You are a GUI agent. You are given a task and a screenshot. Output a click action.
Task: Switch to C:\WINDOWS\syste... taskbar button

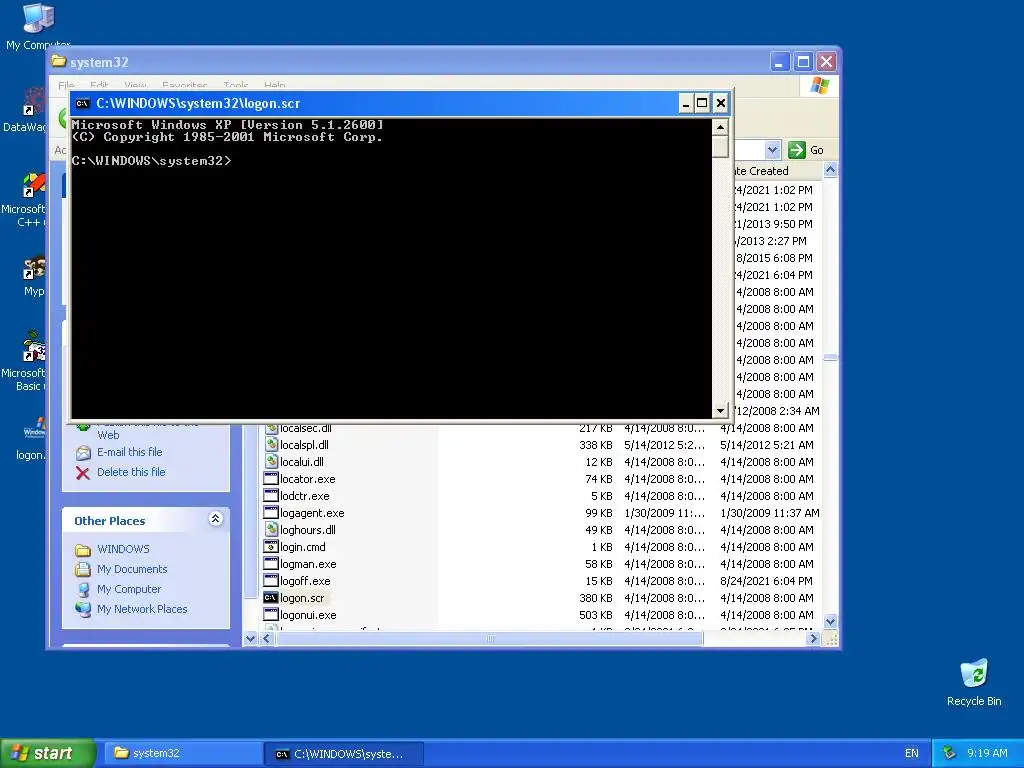[344, 753]
